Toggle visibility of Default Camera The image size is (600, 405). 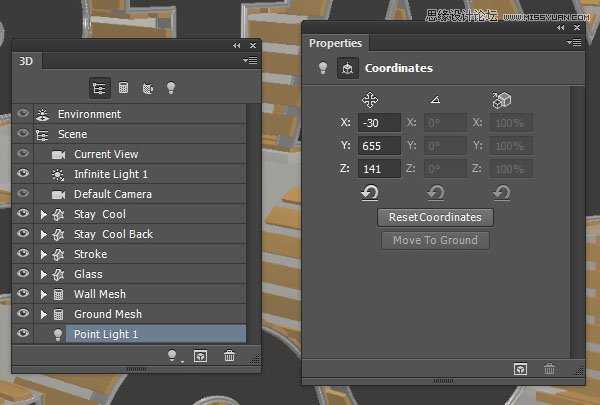coord(23,193)
